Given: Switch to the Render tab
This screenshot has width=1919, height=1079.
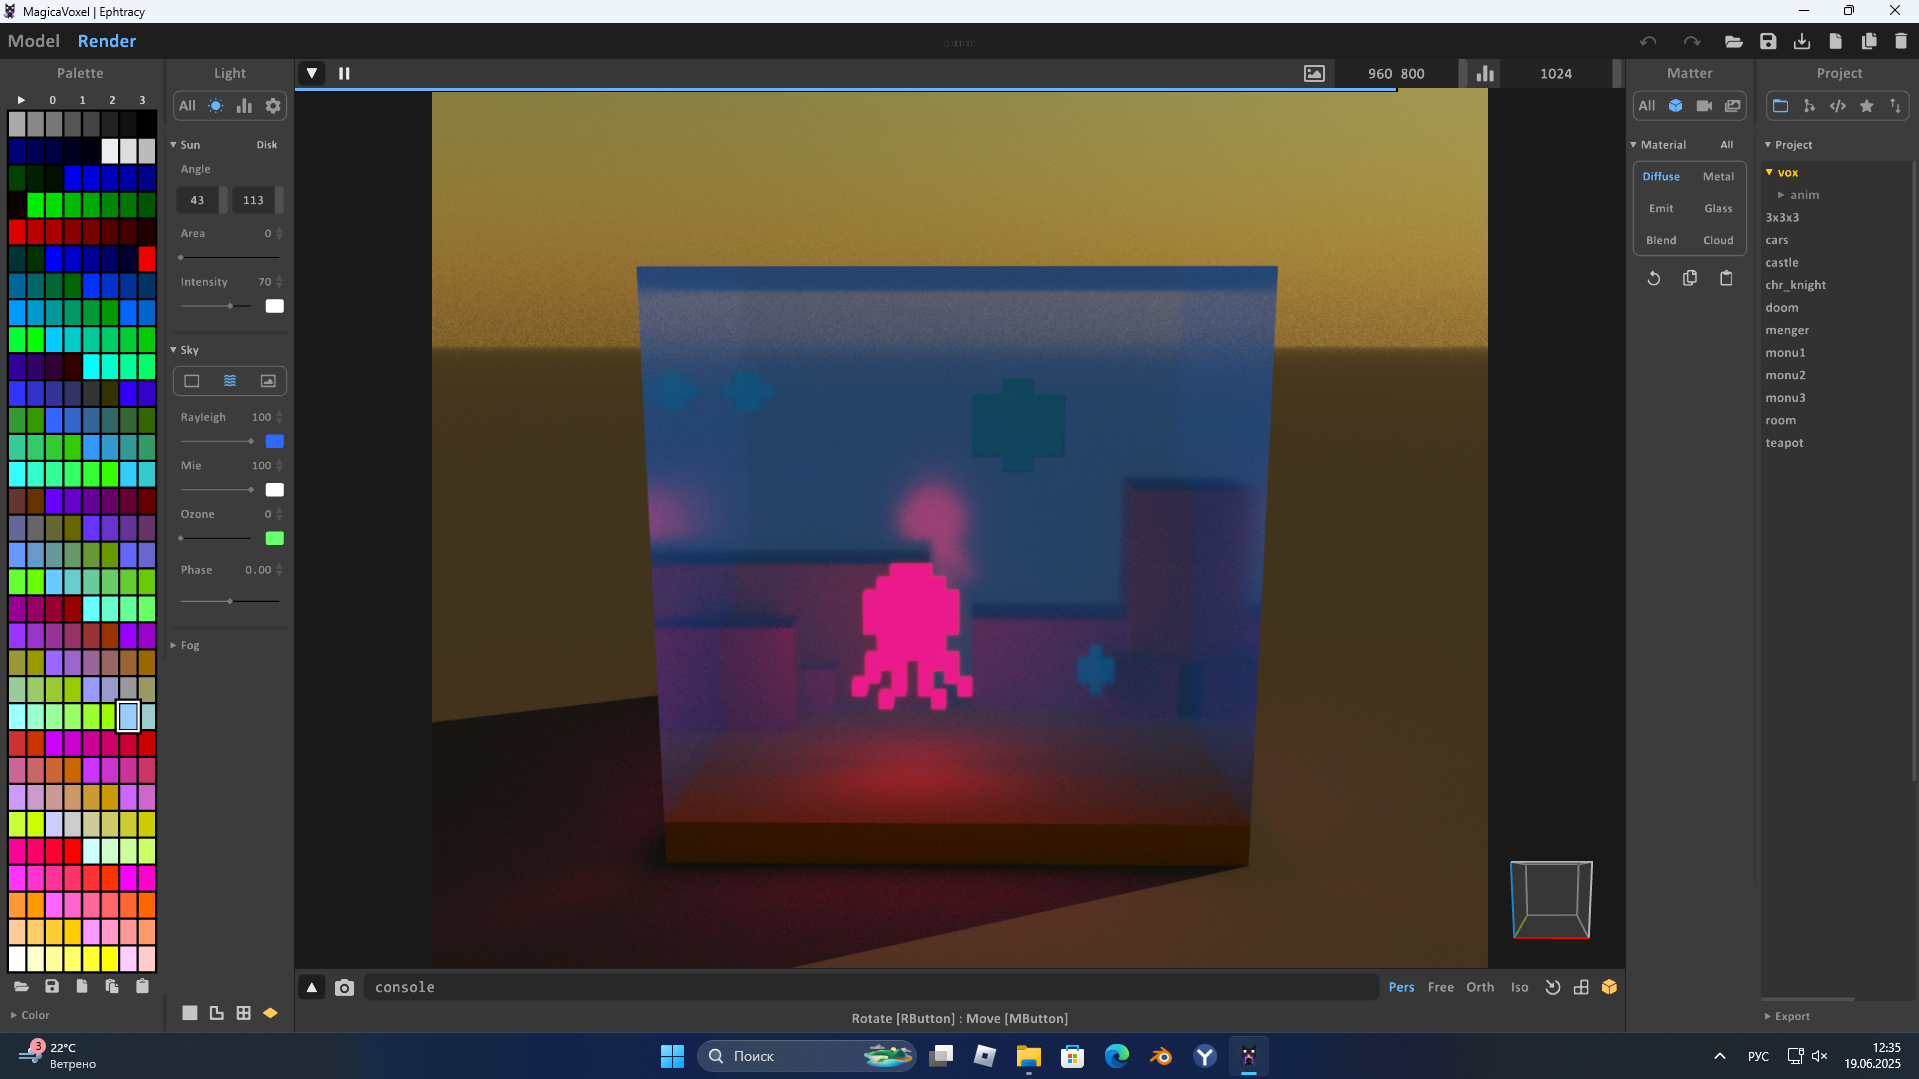Looking at the screenshot, I should [x=107, y=41].
